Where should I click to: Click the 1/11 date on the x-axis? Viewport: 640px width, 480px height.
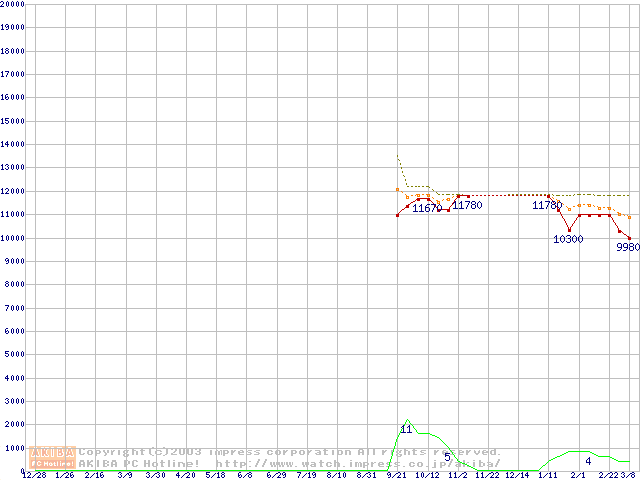[x=547, y=475]
